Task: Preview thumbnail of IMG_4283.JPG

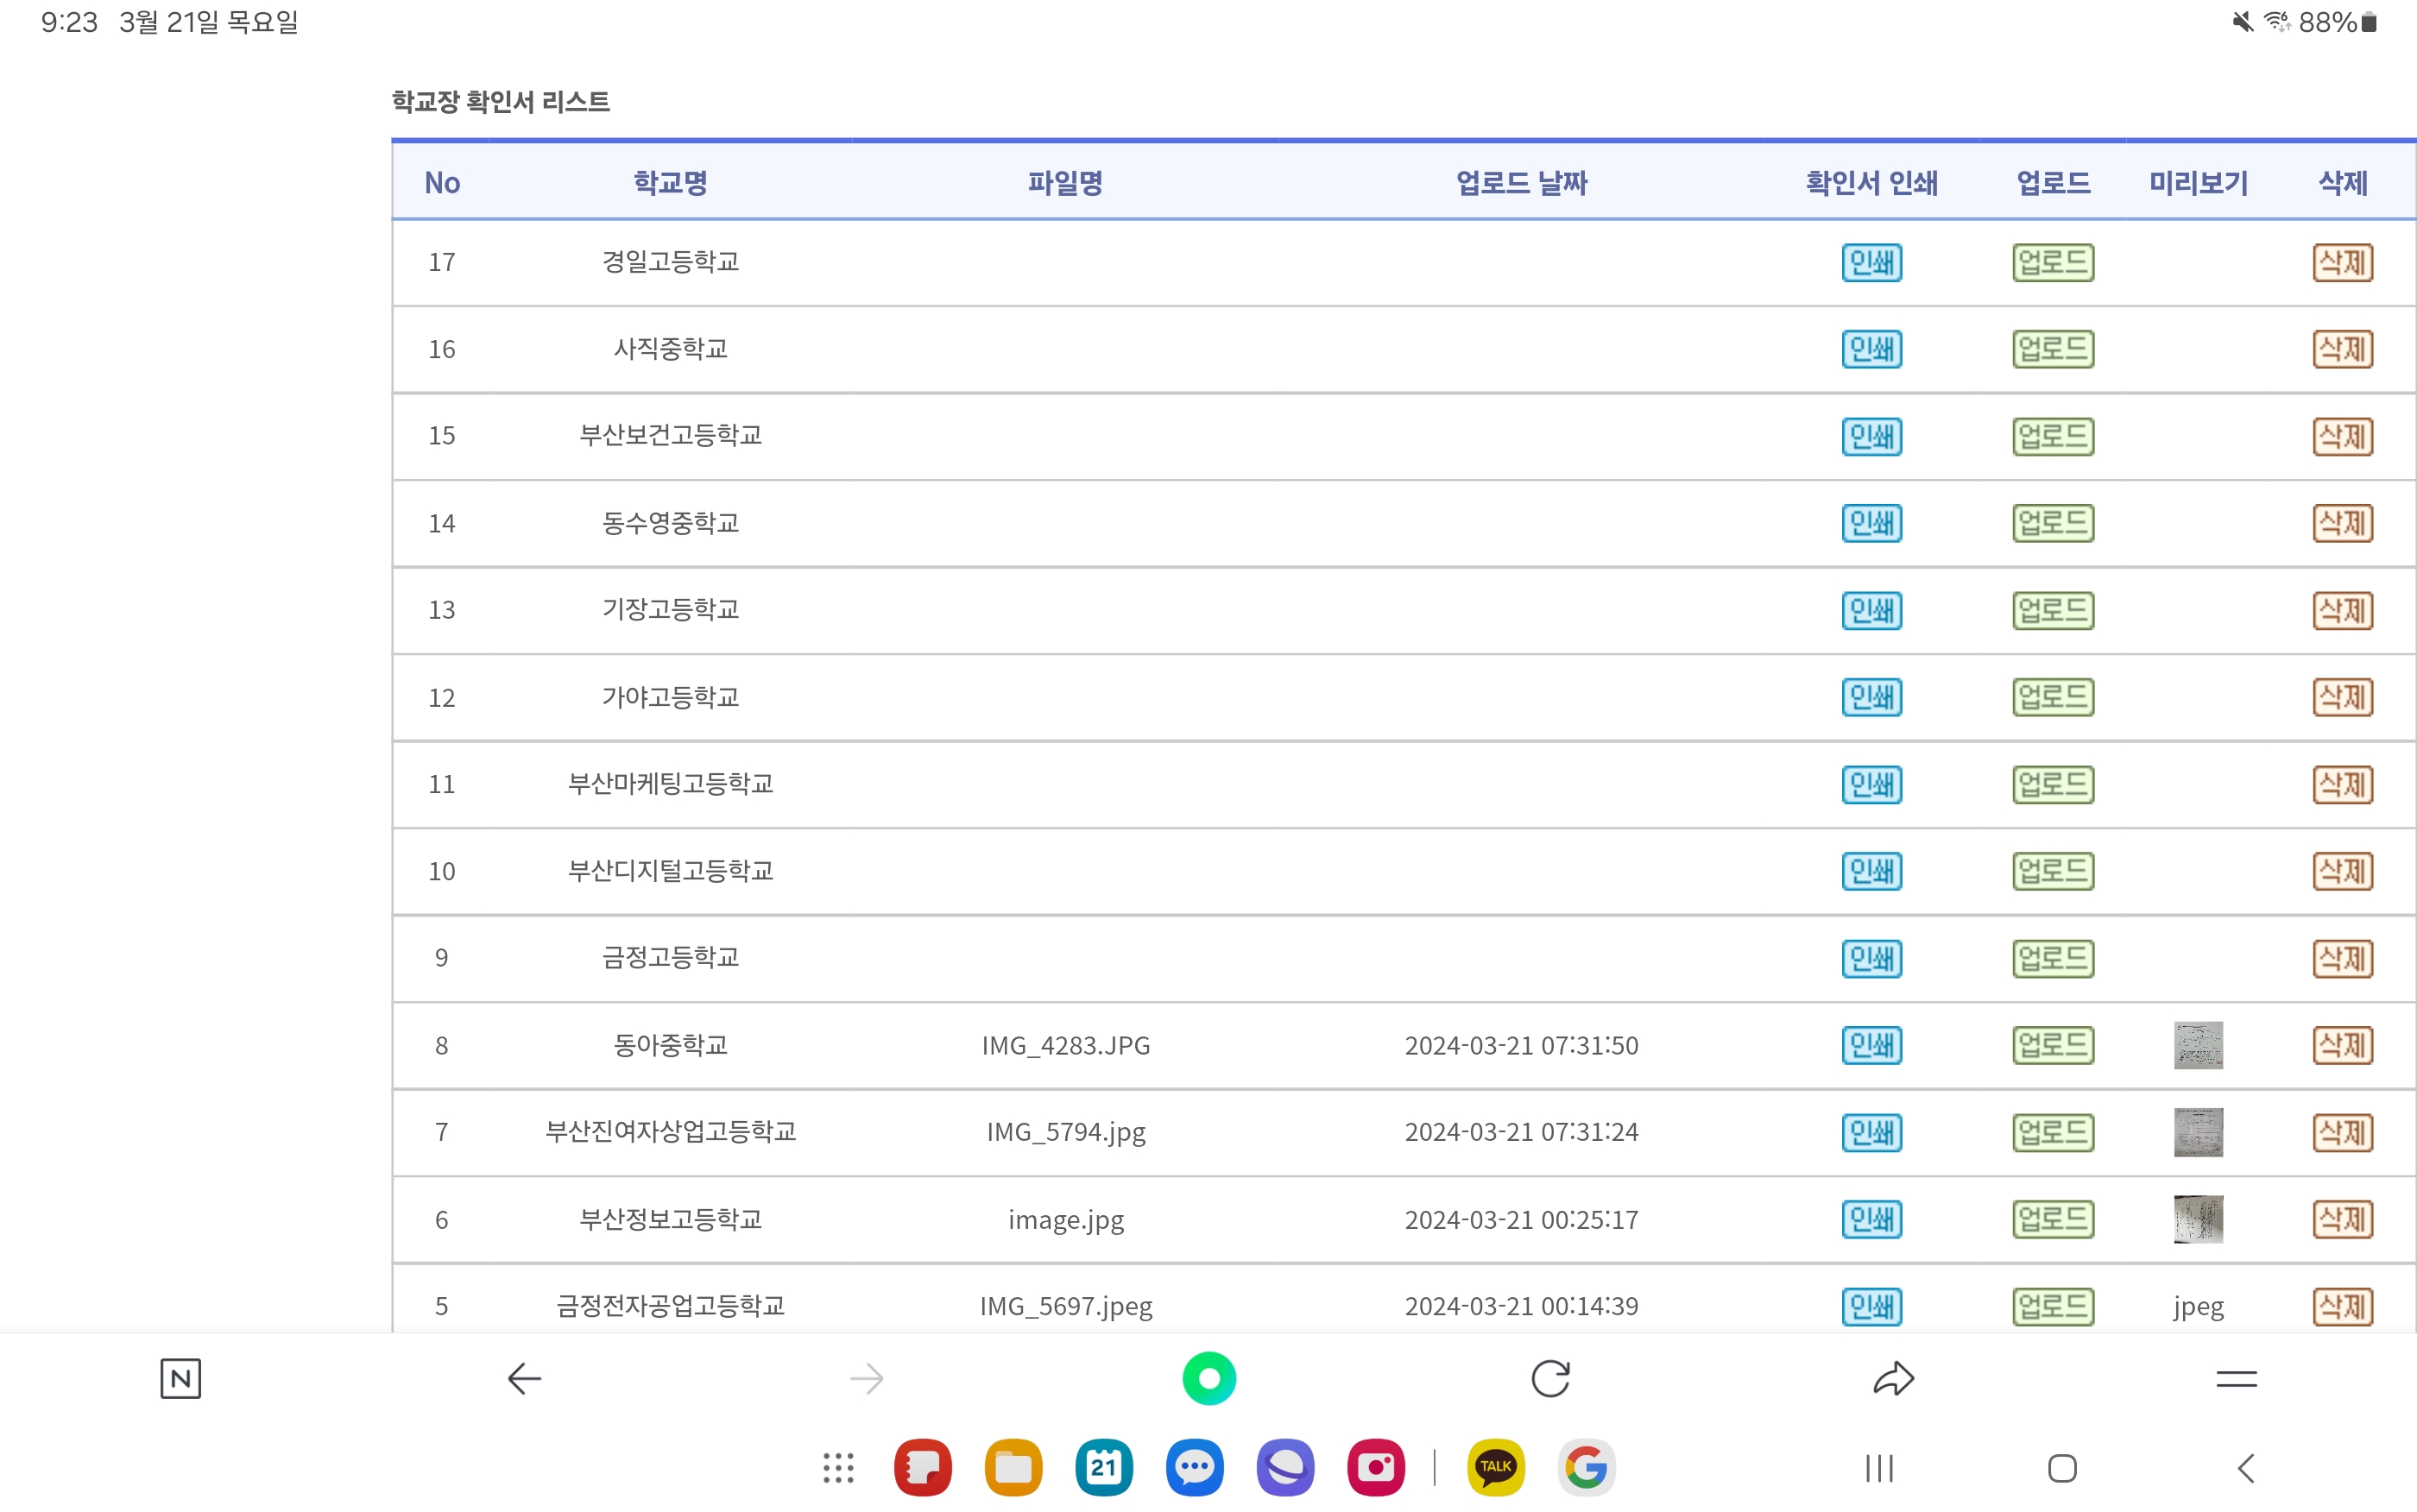Action: pyautogui.click(x=2198, y=1045)
